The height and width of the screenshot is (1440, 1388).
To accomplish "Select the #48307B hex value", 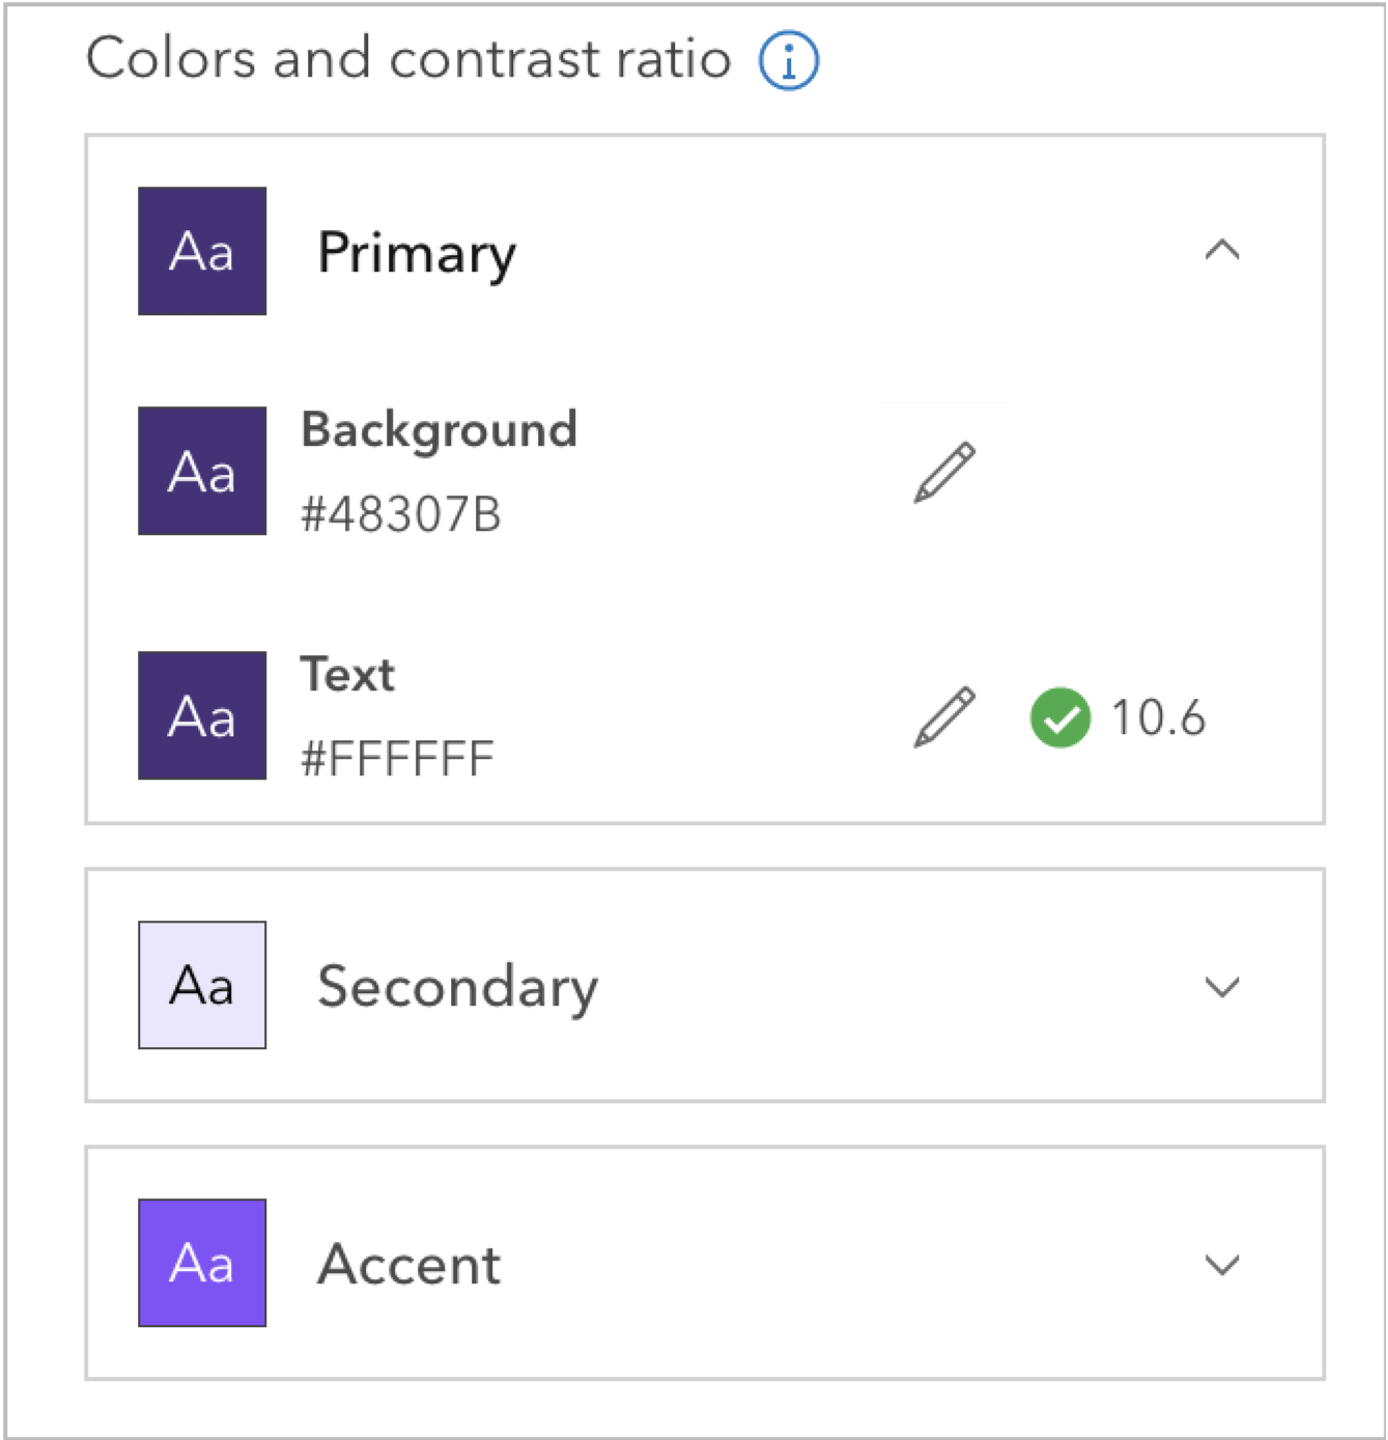I will tap(401, 515).
